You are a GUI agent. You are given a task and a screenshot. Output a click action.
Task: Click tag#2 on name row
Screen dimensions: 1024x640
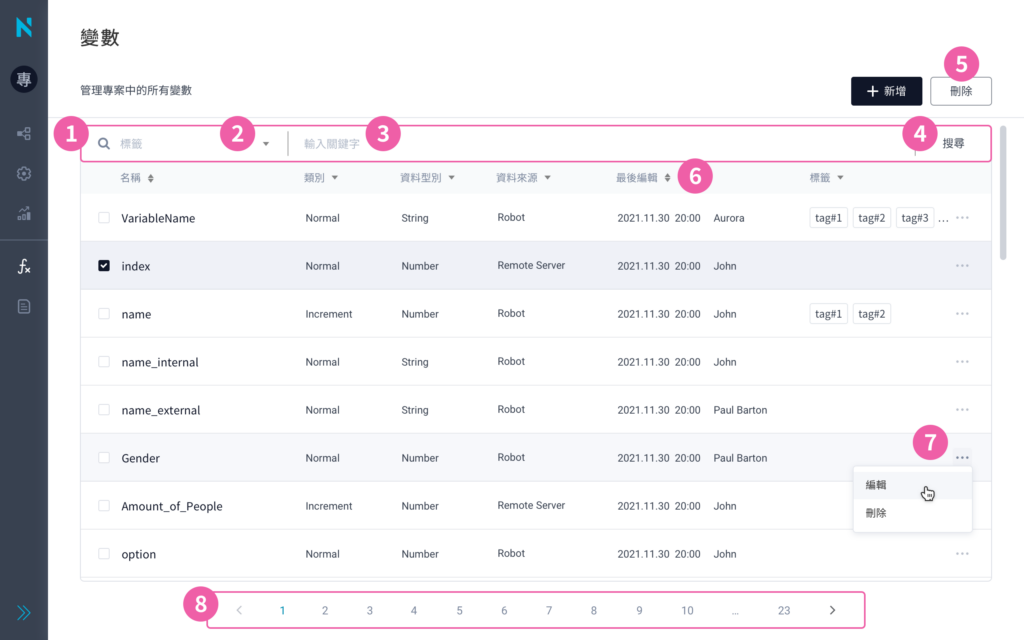click(x=871, y=313)
